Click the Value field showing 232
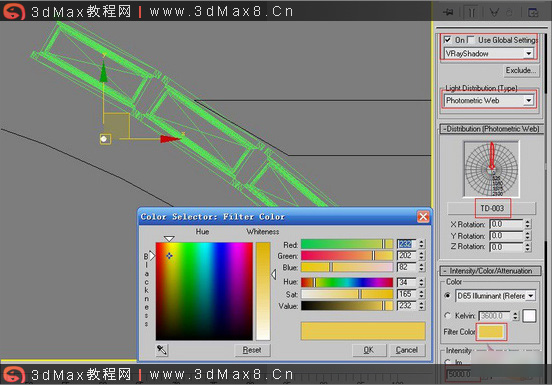Screen dimensions: 552x385 pos(407,305)
